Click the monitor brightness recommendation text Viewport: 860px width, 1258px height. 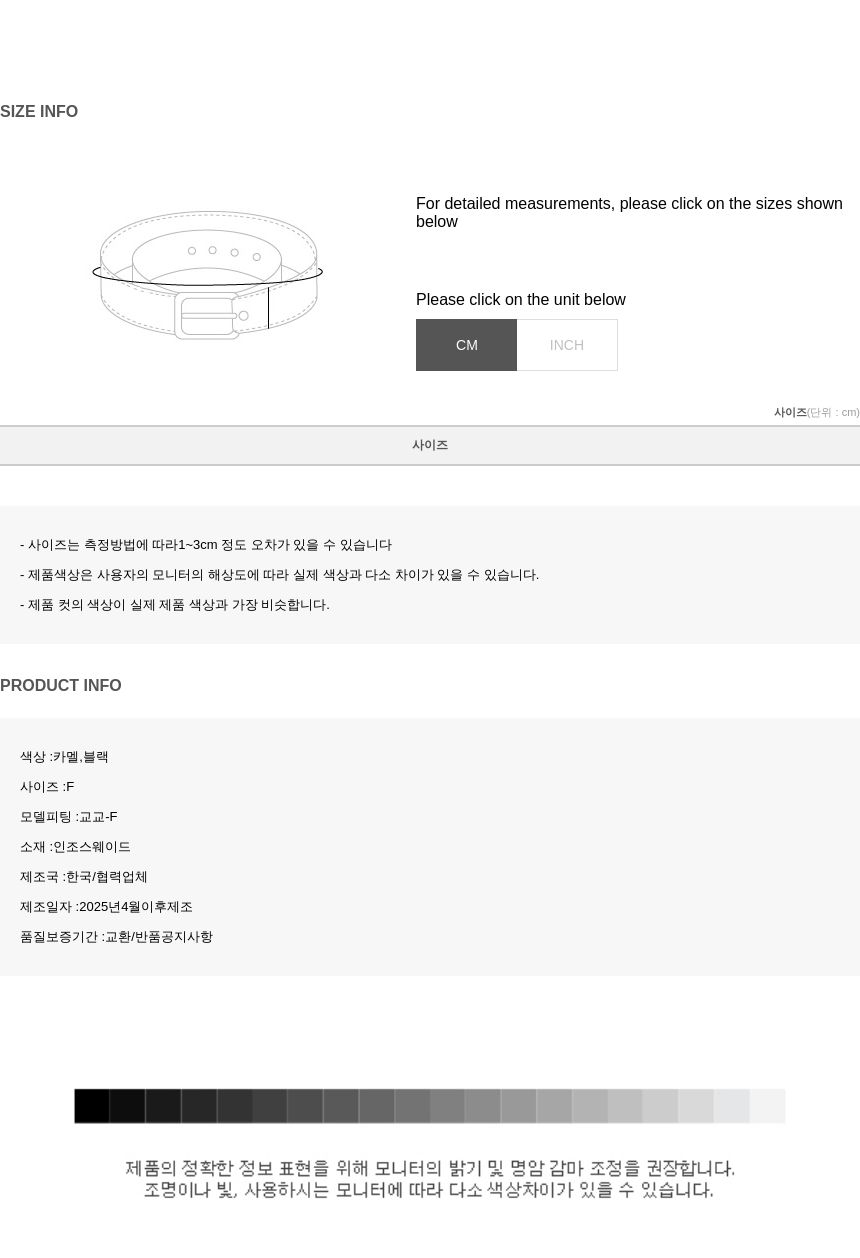[430, 1168]
